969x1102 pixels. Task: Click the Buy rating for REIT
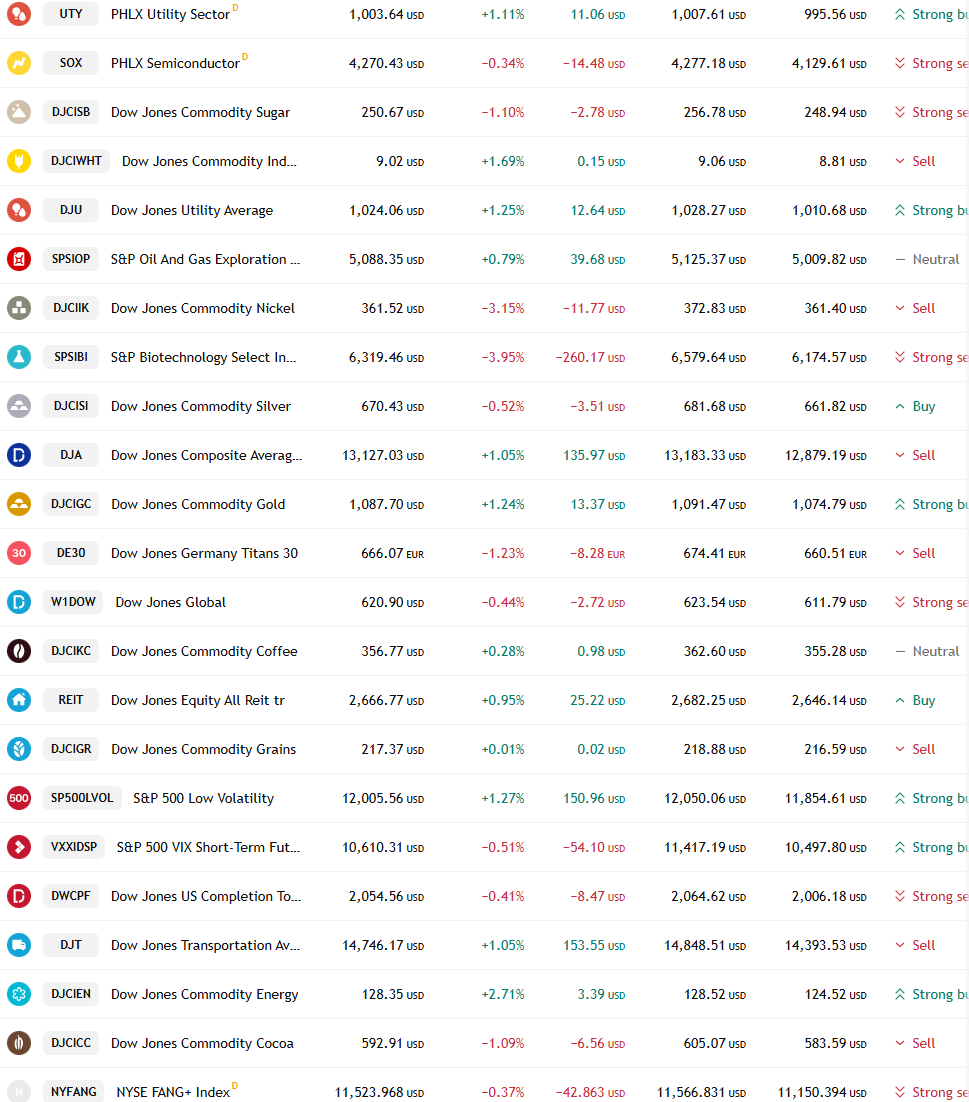click(x=916, y=701)
